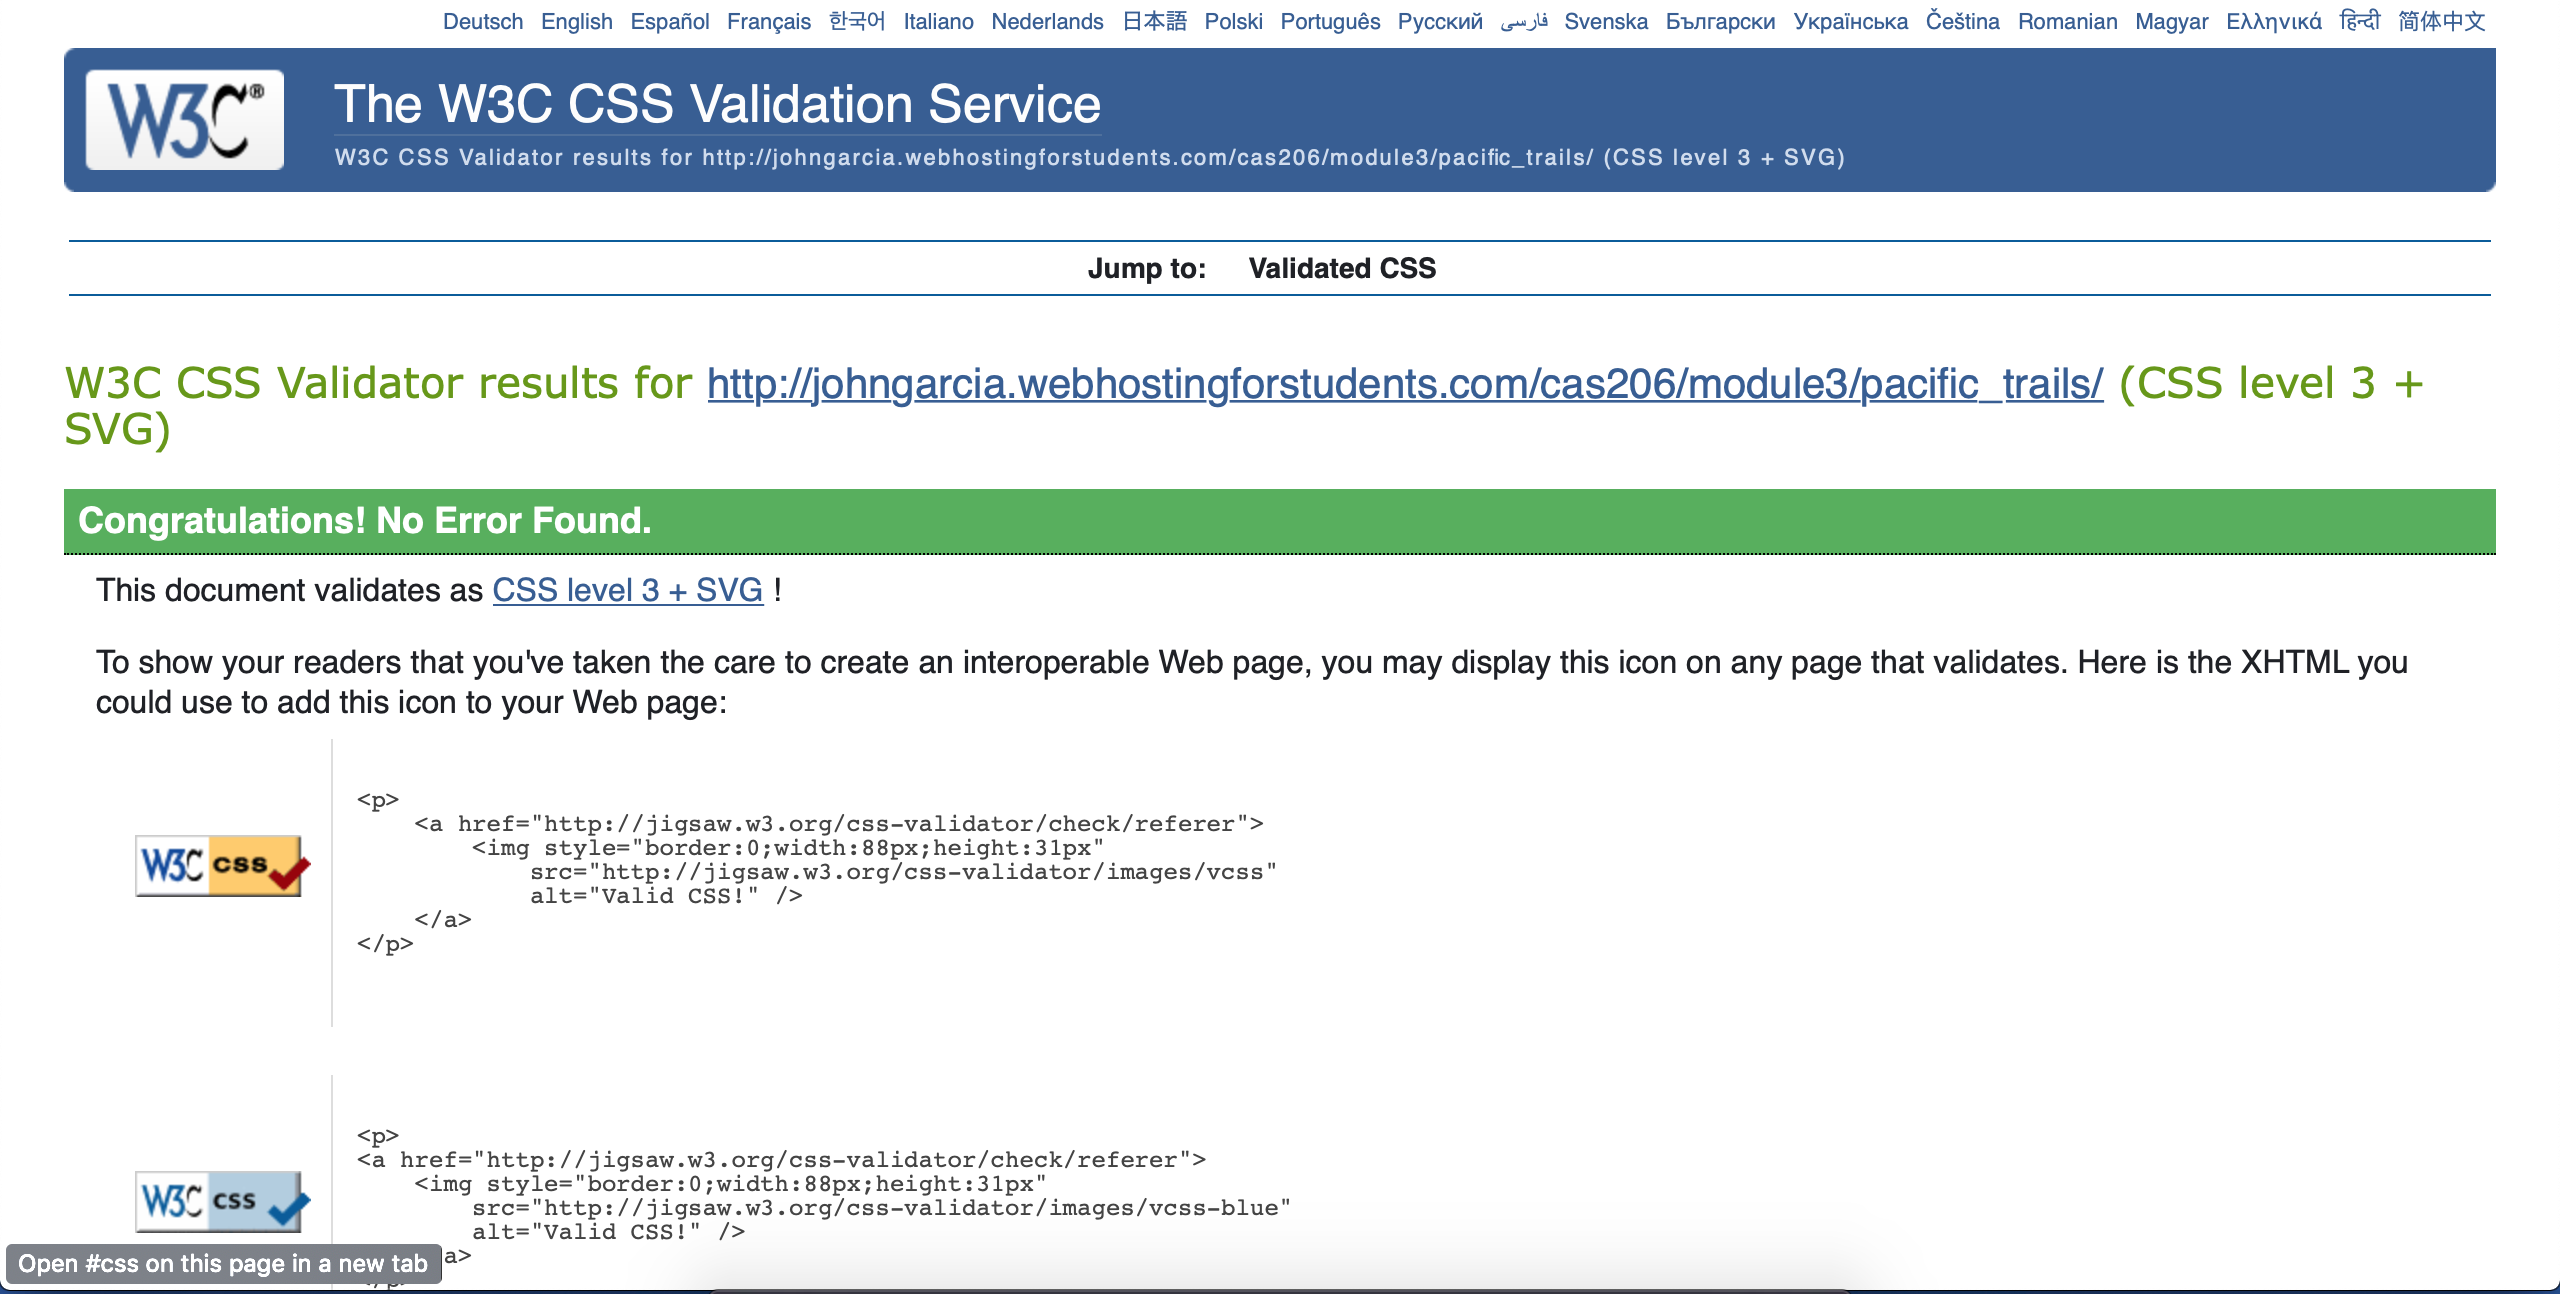The width and height of the screenshot is (2560, 1294).
Task: Click The W3C CSS Validation Service title
Action: (x=717, y=104)
